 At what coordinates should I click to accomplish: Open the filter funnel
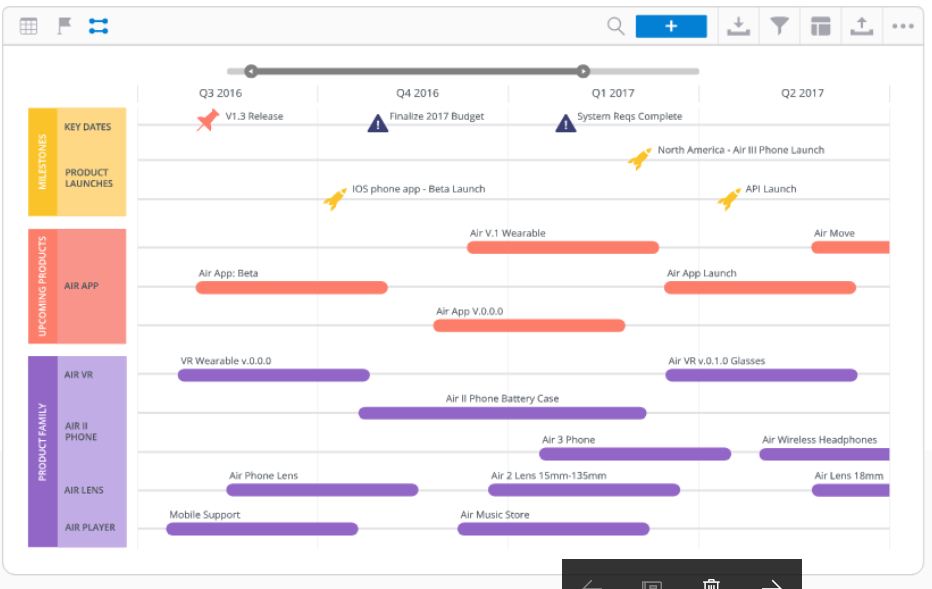pos(779,27)
